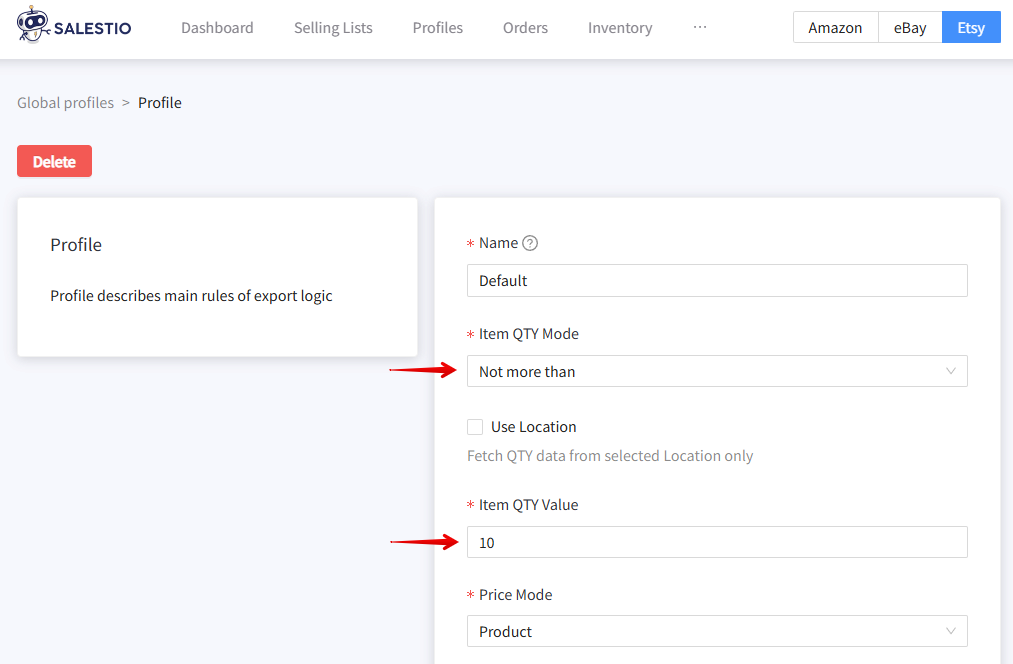Open the Profiles menu item

pyautogui.click(x=437, y=28)
